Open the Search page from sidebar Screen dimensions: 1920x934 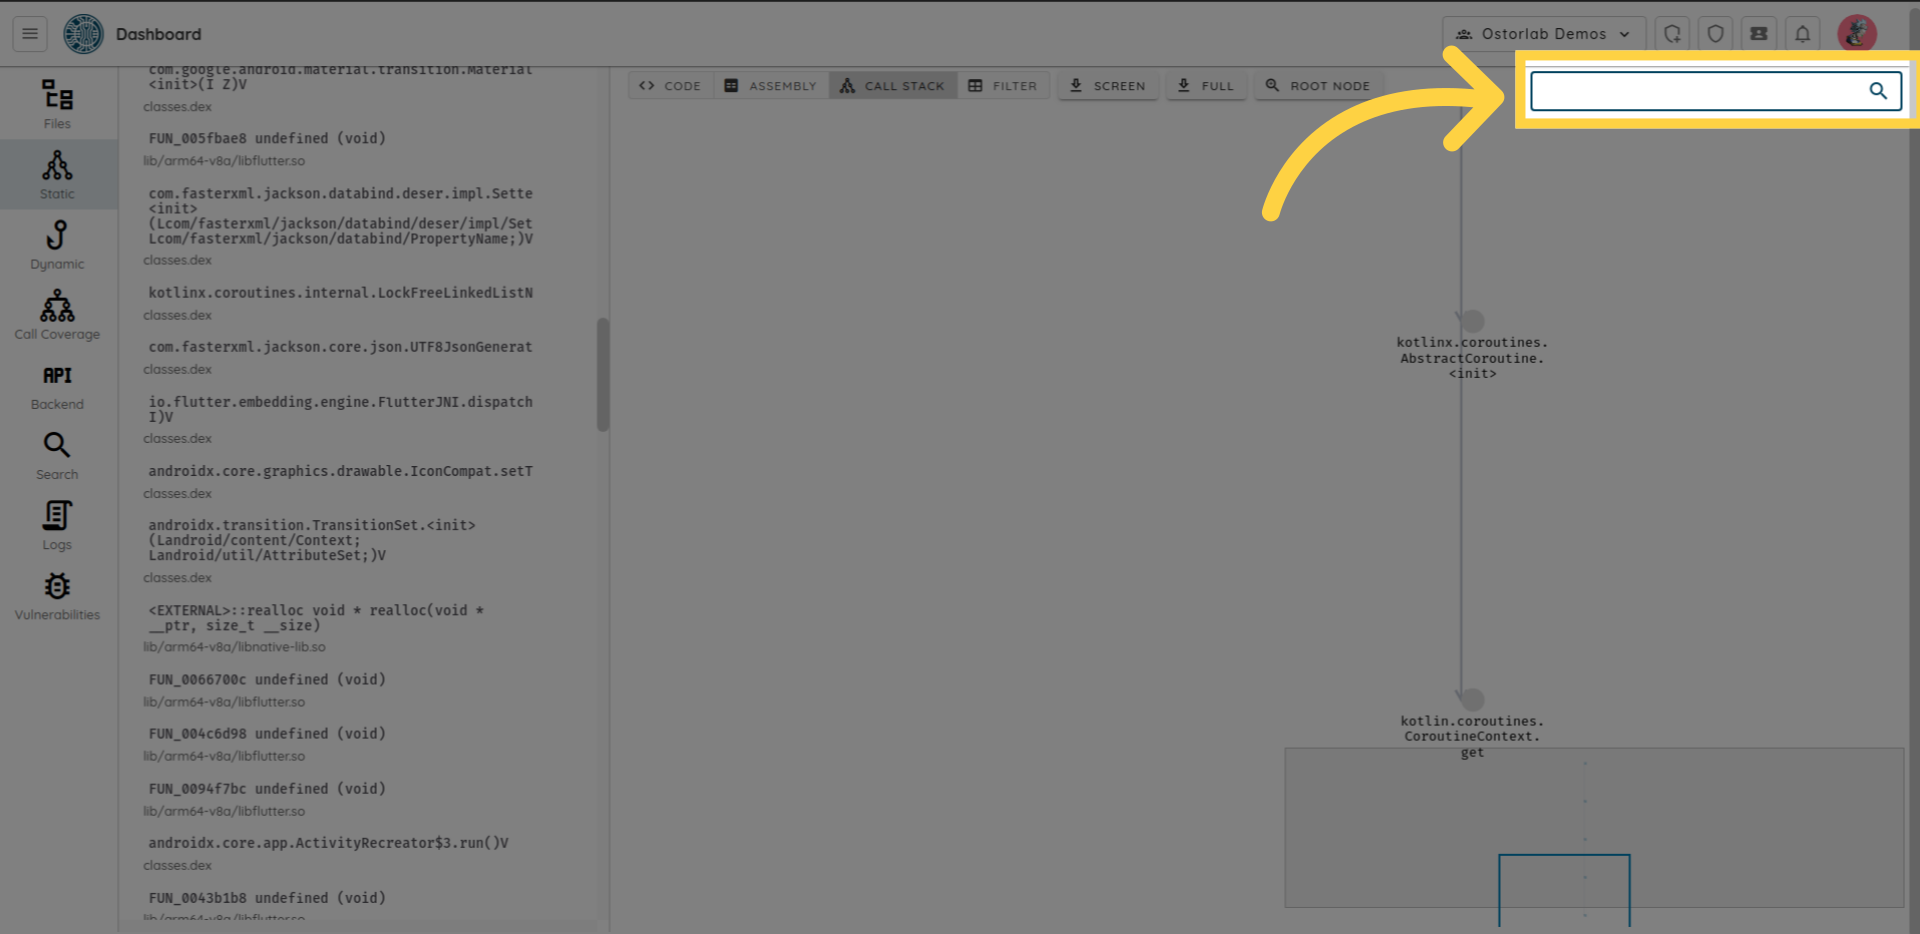tap(57, 456)
